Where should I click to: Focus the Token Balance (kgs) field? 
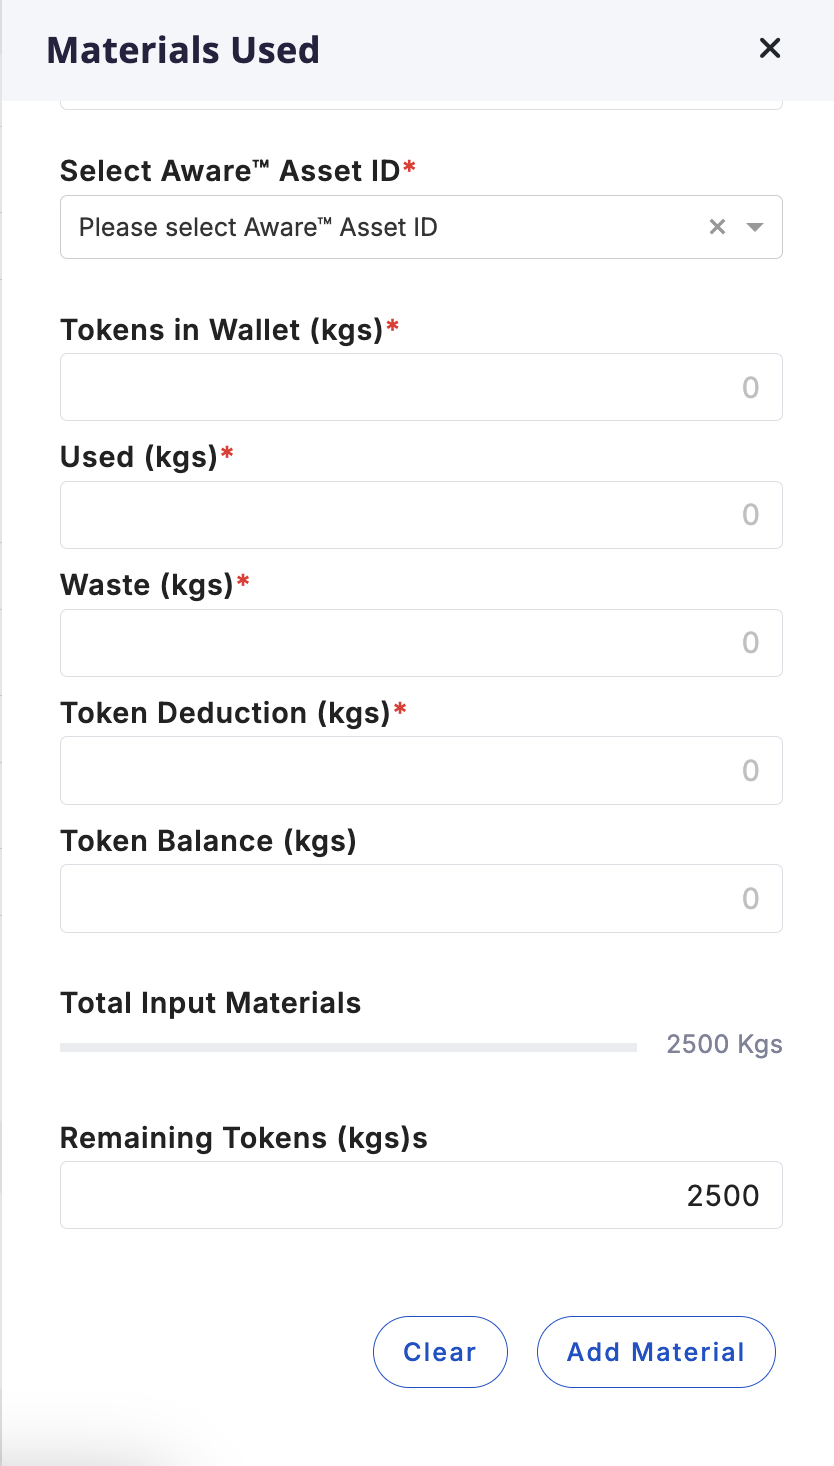coord(420,899)
